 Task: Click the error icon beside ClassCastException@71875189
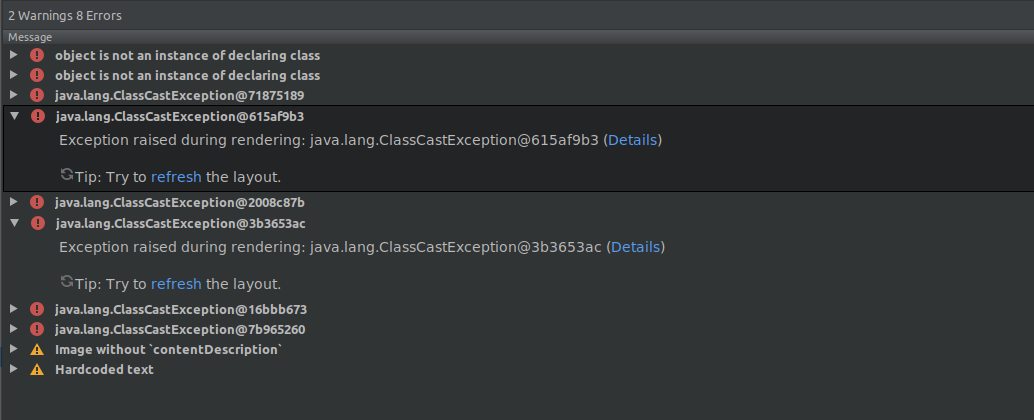[37, 95]
